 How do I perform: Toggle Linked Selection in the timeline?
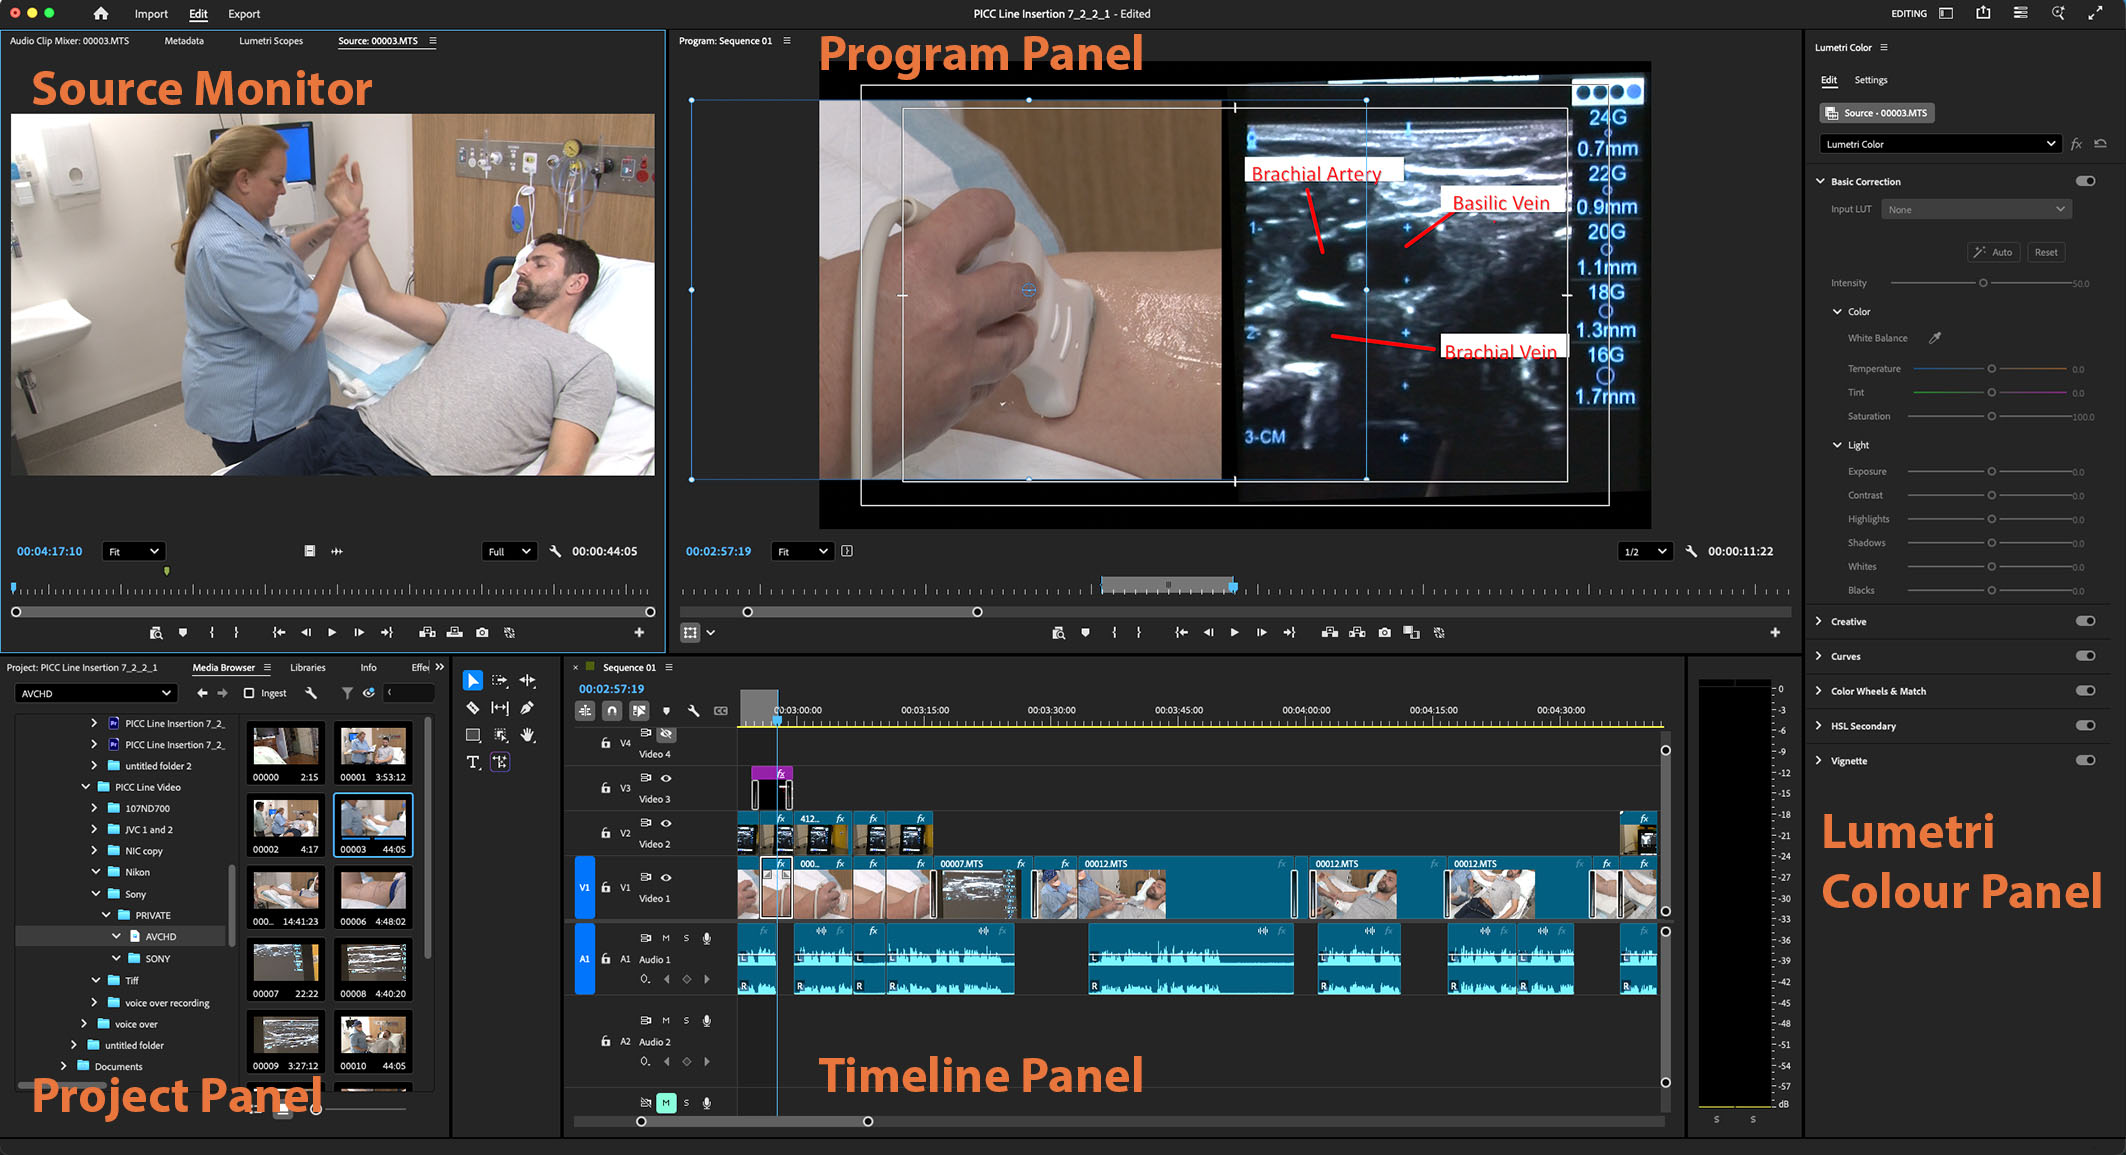tap(639, 711)
